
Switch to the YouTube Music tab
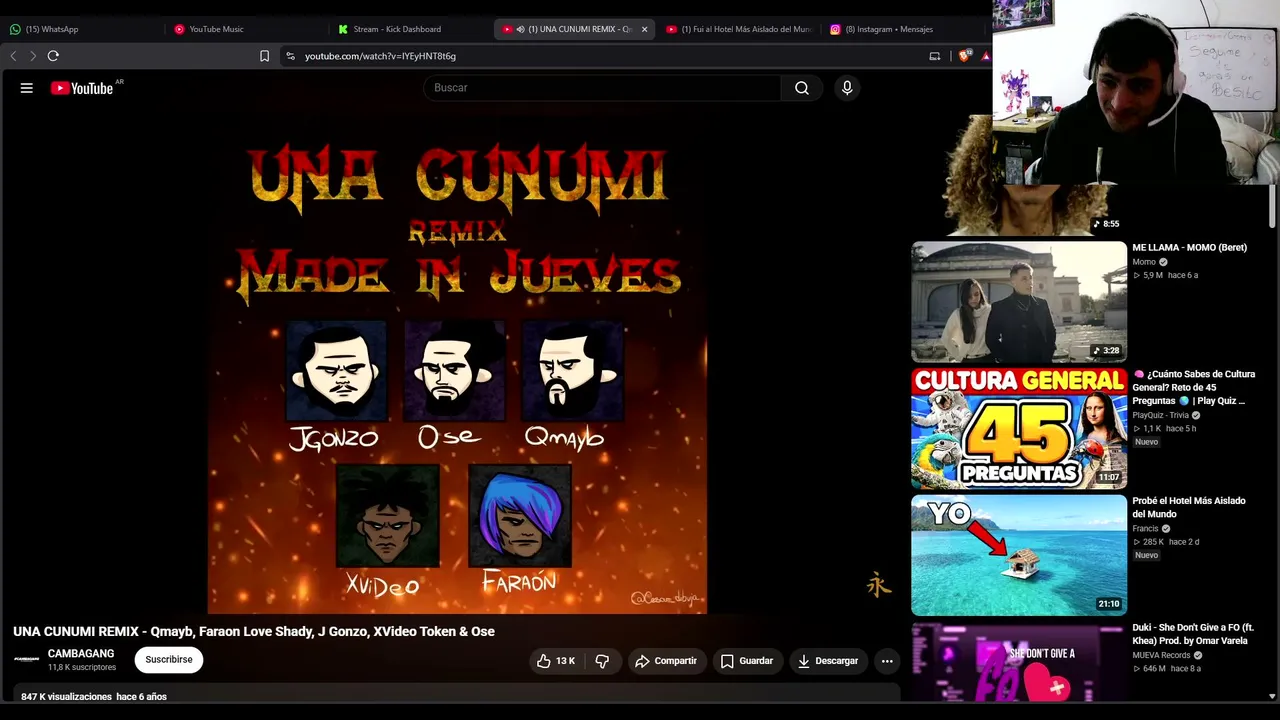245,29
